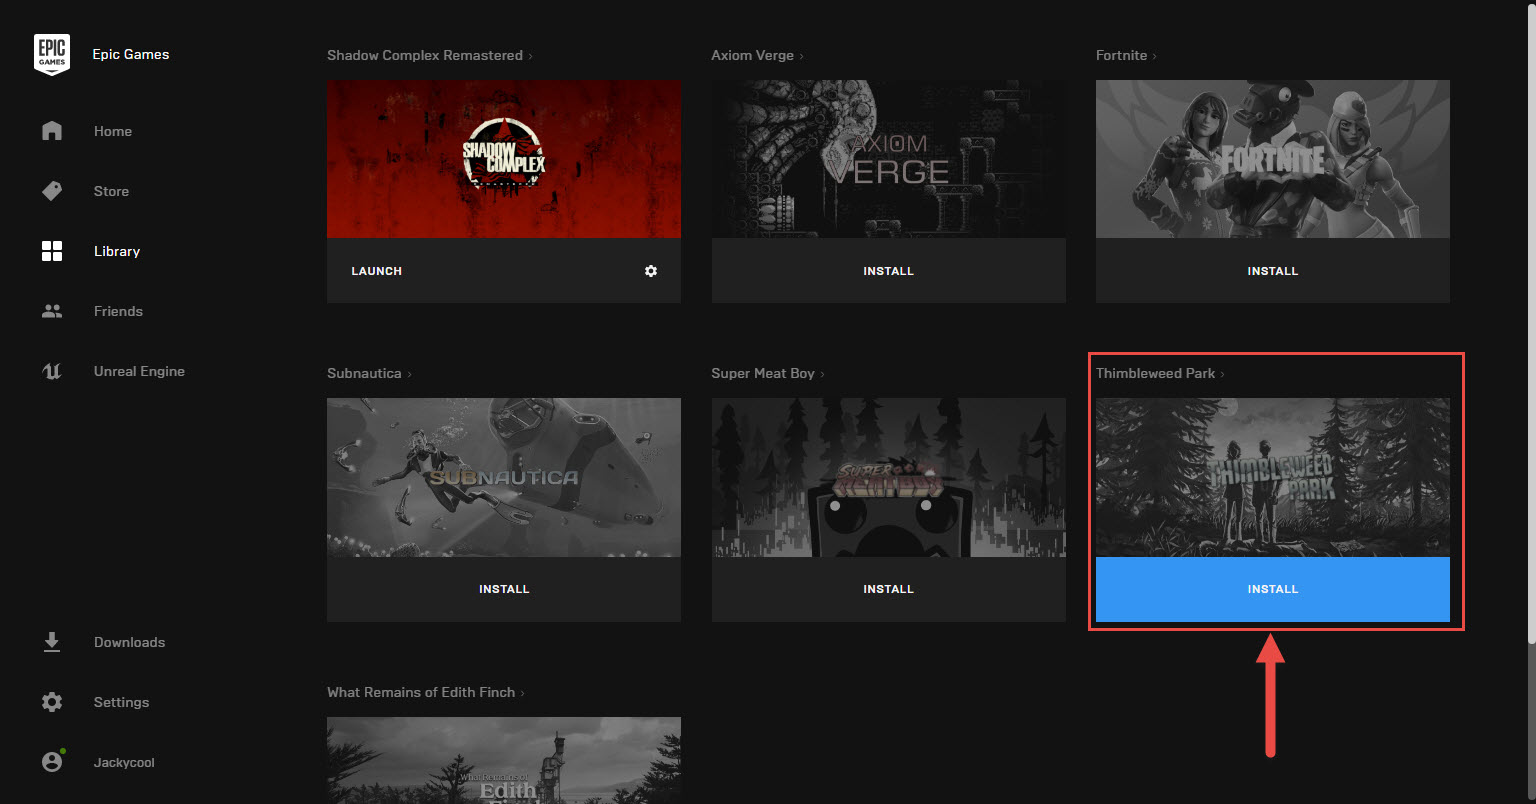The width and height of the screenshot is (1536, 804).
Task: Open Super Meat Boy title link
Action: tap(768, 373)
